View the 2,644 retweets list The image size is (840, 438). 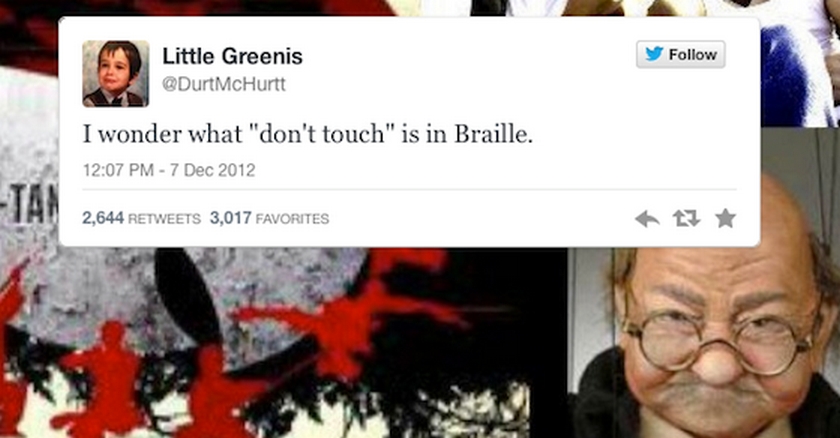[x=141, y=218]
